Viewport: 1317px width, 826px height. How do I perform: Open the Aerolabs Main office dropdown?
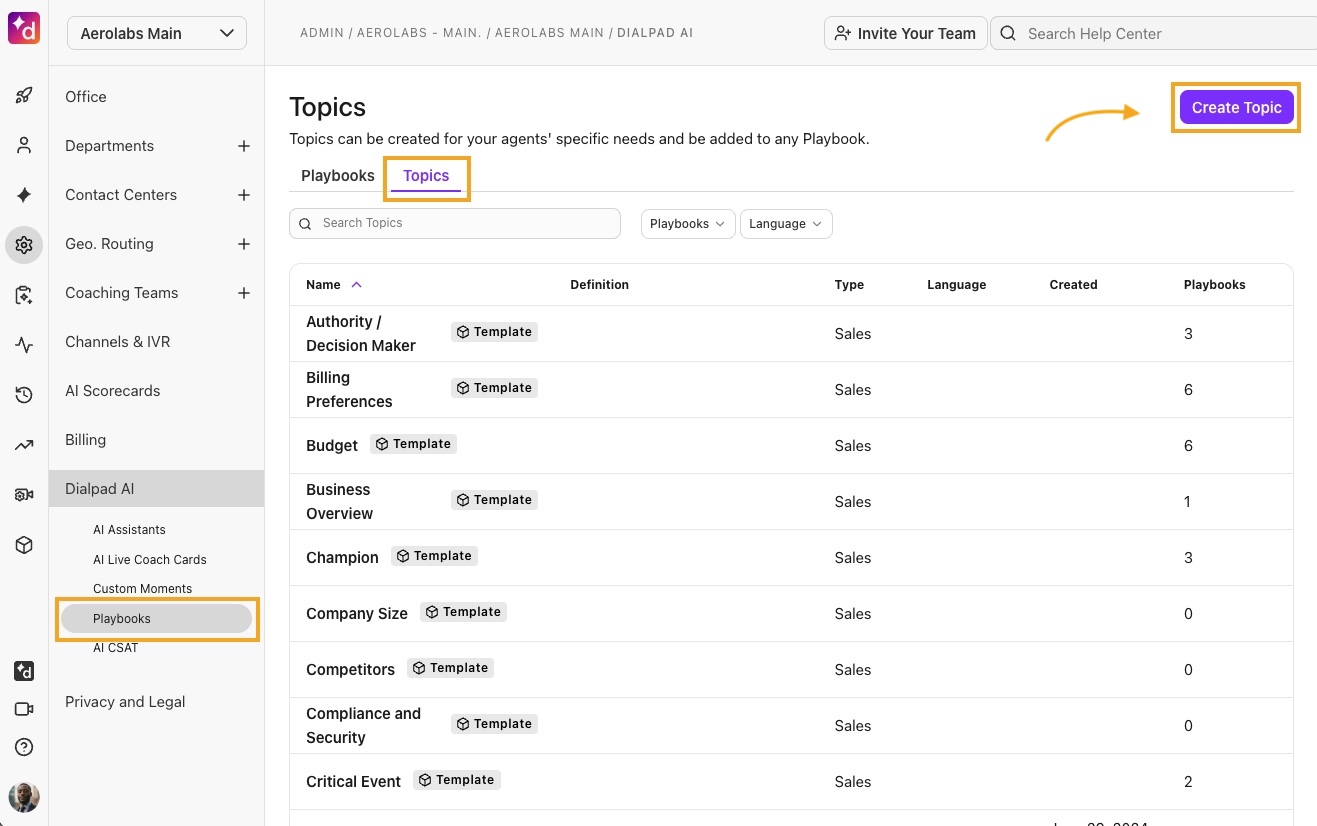click(x=157, y=33)
